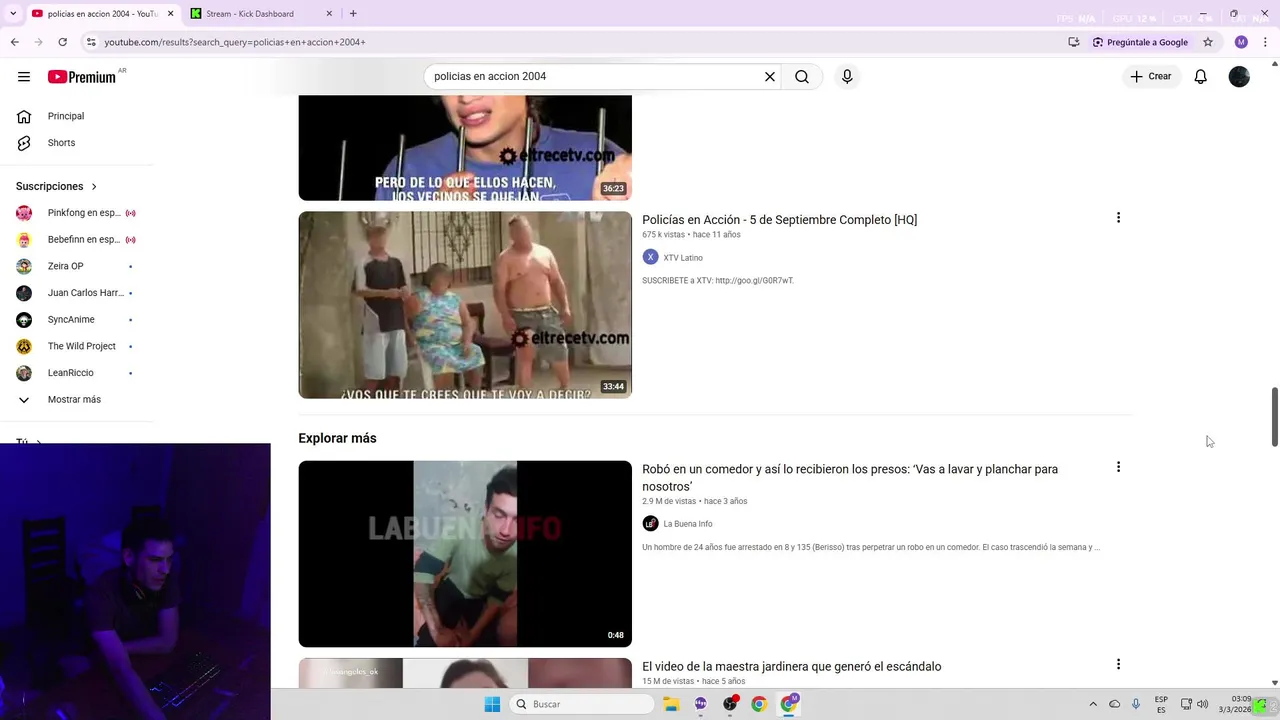
Task: Start voice search with the microphone
Action: 847,77
